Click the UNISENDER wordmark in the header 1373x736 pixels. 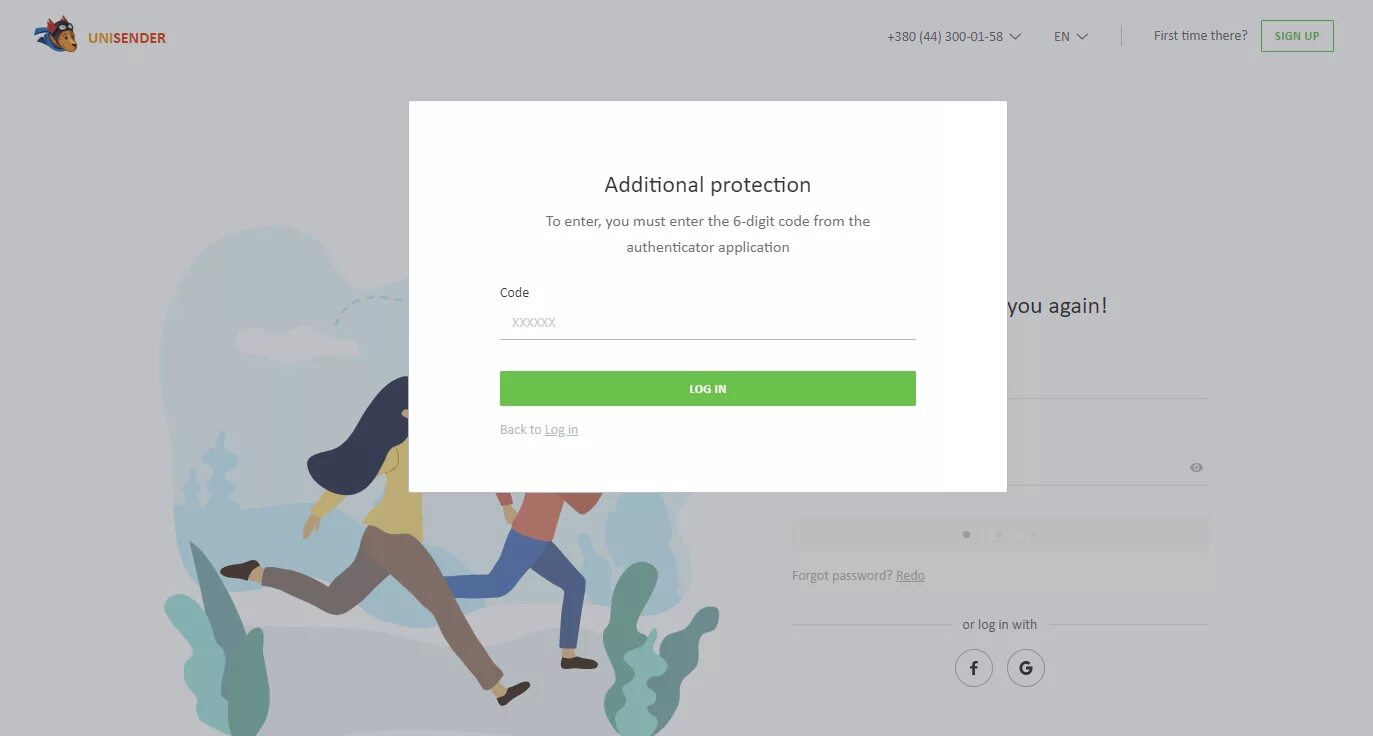[x=127, y=38]
